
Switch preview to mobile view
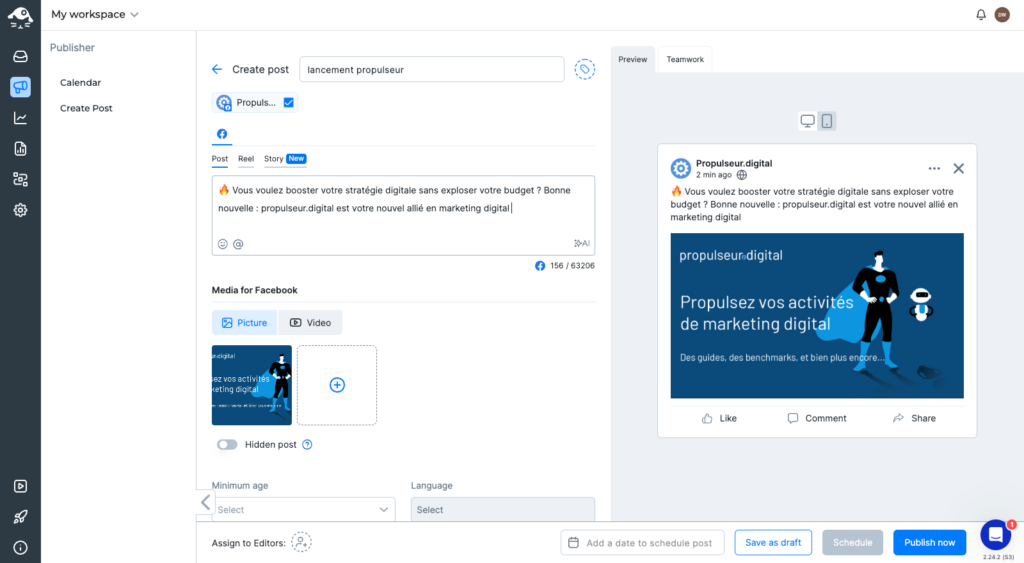pos(827,121)
